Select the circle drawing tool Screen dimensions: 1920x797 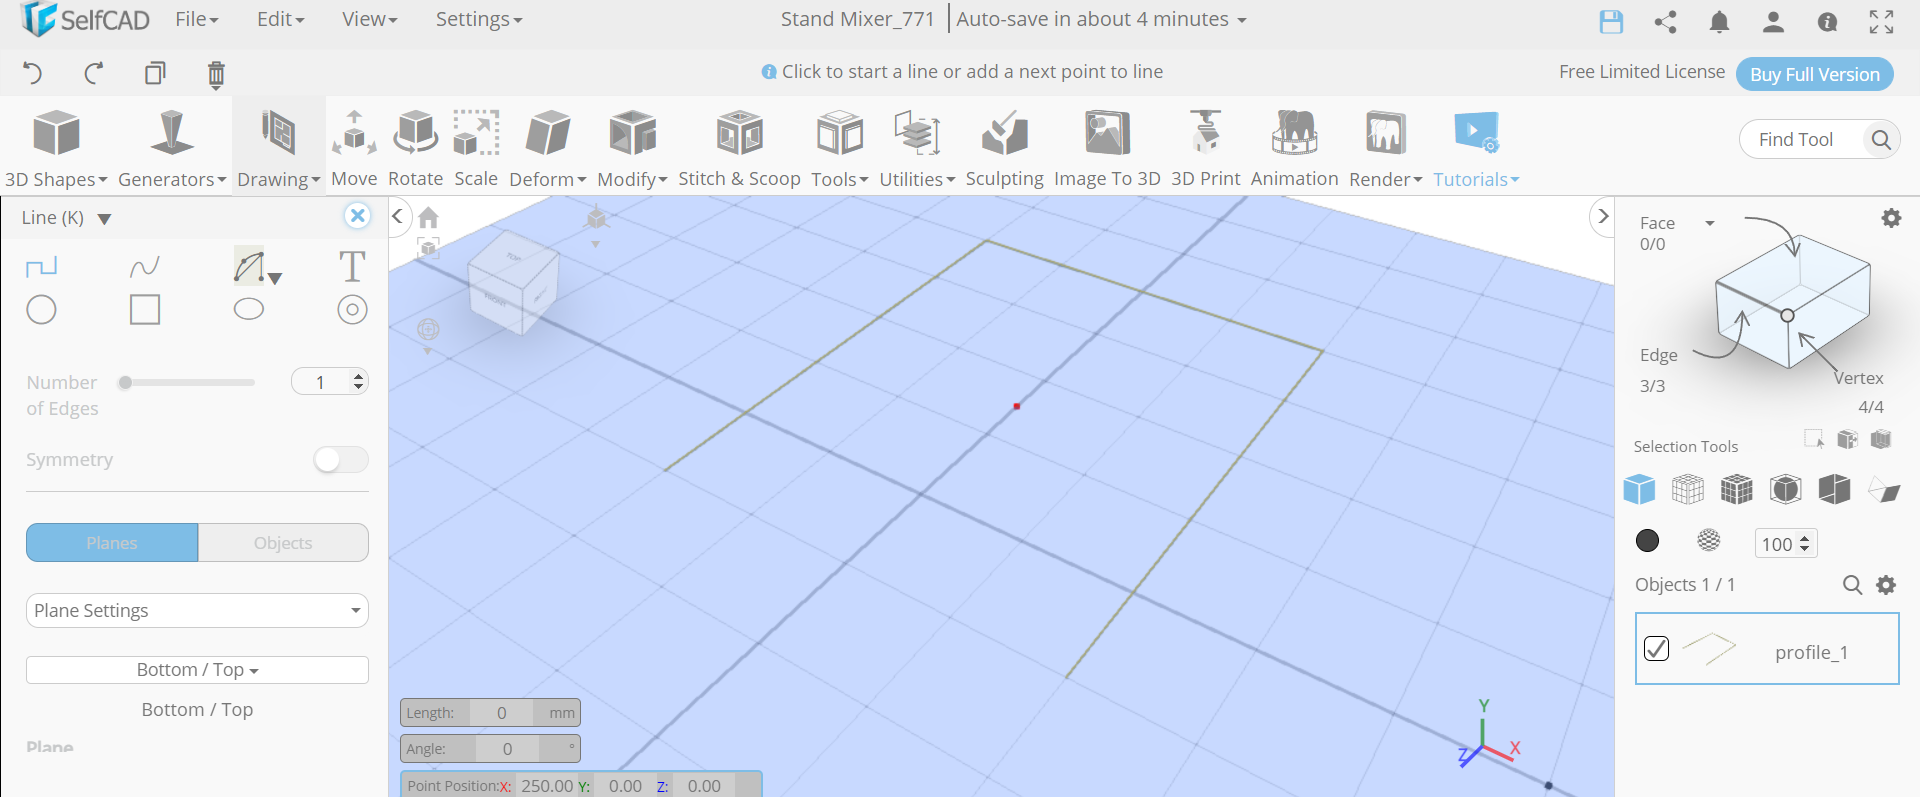[x=41, y=310]
